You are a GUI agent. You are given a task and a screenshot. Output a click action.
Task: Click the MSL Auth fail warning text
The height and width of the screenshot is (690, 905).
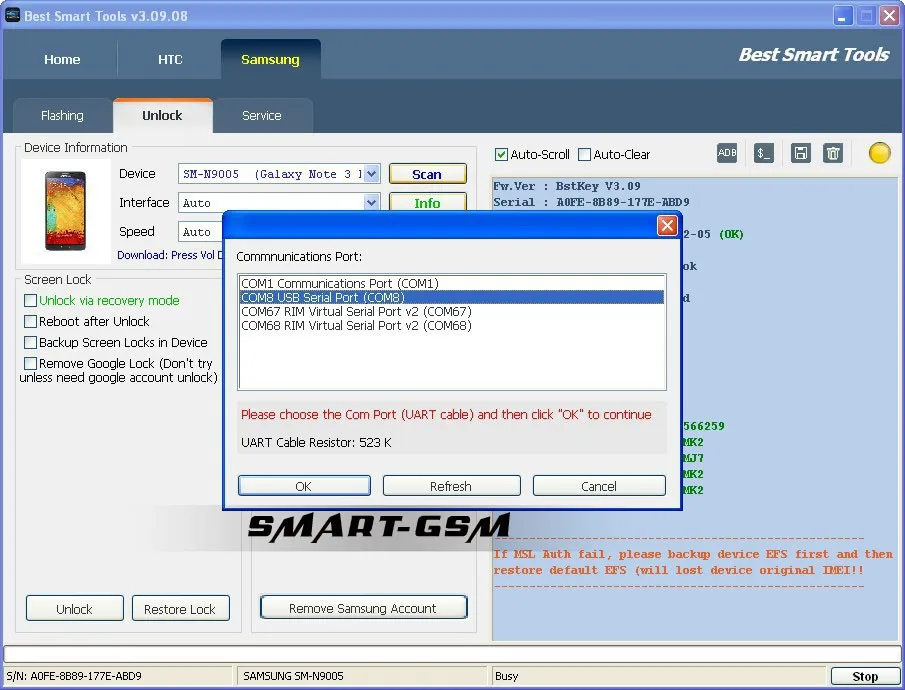click(693, 562)
